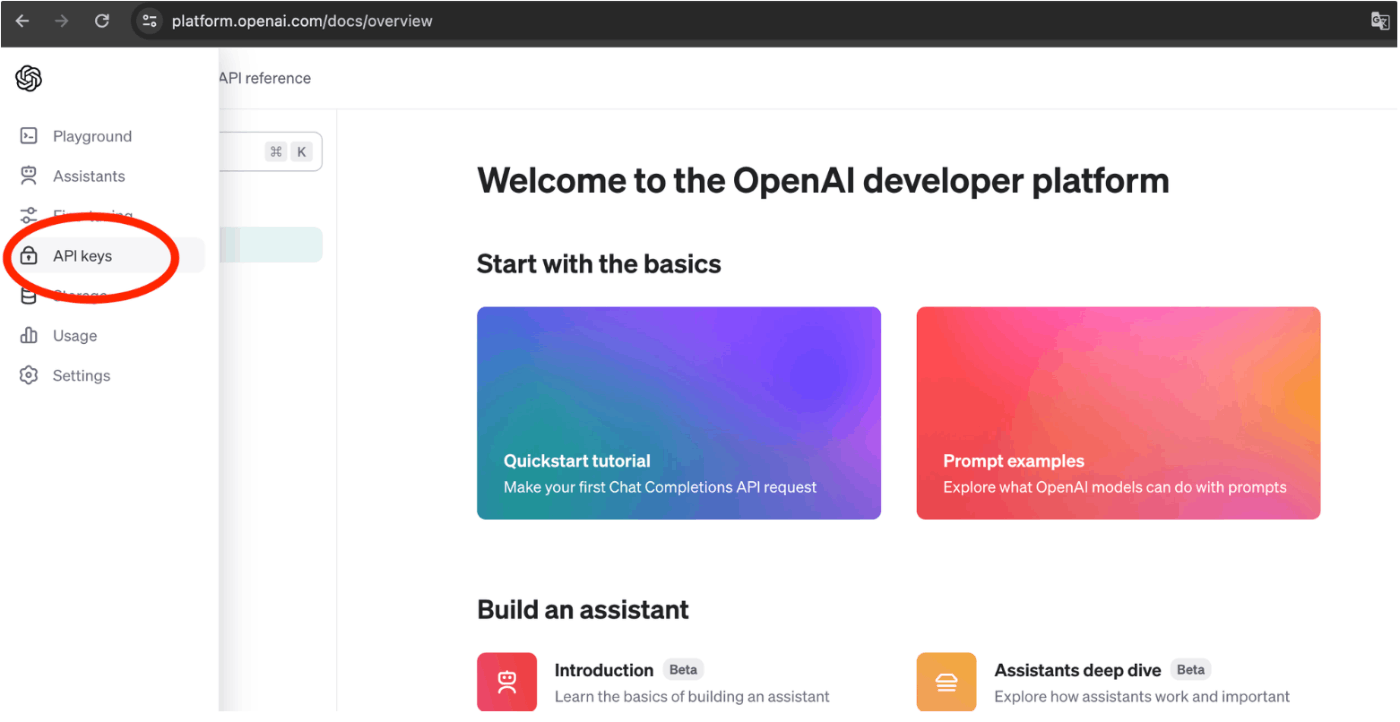Click the Welcome to OpenAI developer platform heading

click(x=823, y=181)
